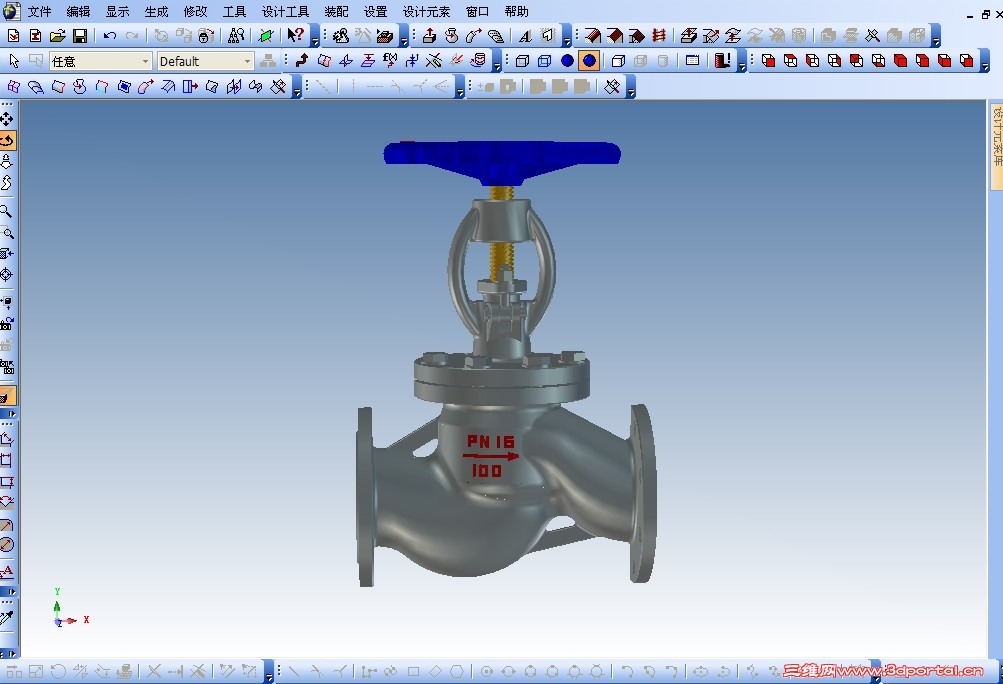Switch to blue wireframe box display mode

(x=544, y=61)
